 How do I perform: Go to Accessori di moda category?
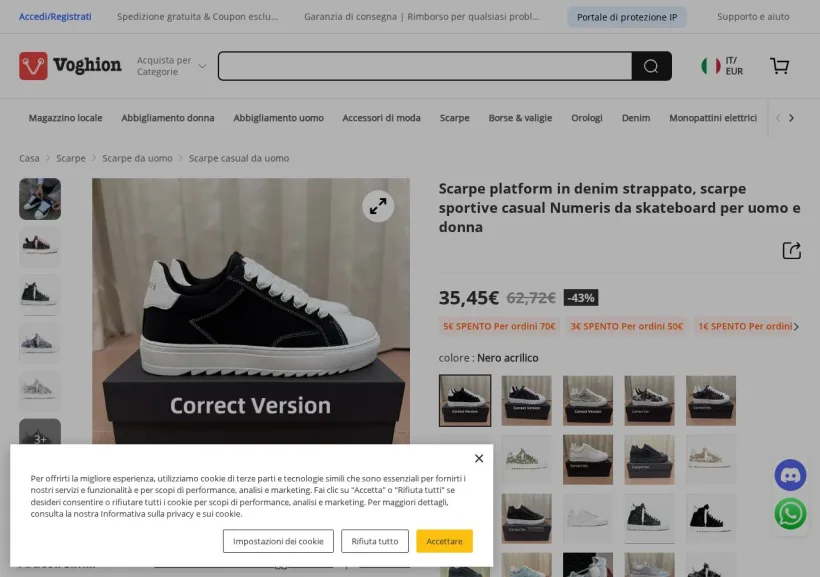(x=381, y=118)
